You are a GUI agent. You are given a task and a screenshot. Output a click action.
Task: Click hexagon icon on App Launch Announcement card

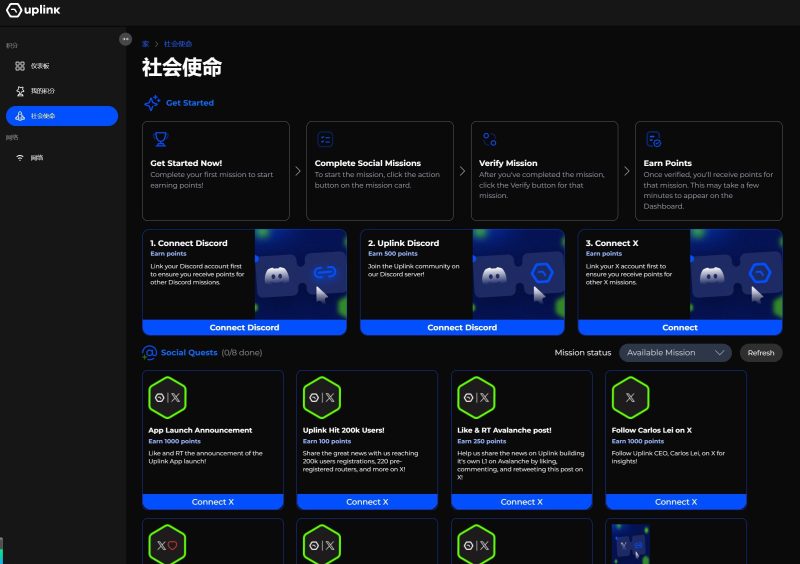click(167, 398)
